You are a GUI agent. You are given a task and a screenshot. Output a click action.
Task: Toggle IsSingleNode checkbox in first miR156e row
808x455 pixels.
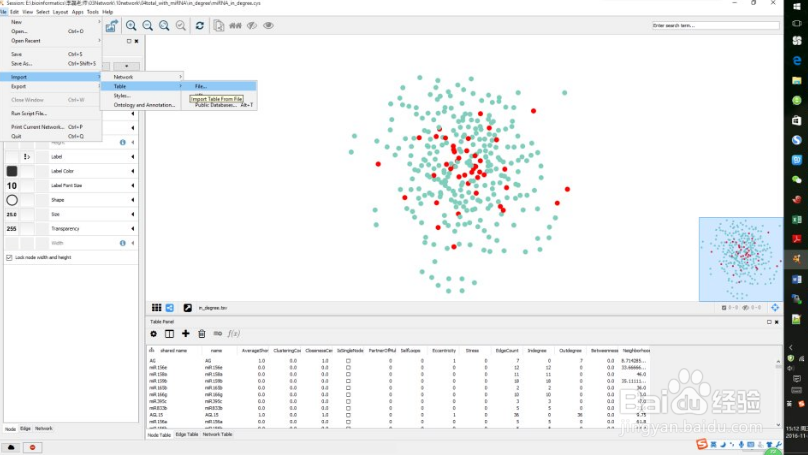pyautogui.click(x=348, y=367)
